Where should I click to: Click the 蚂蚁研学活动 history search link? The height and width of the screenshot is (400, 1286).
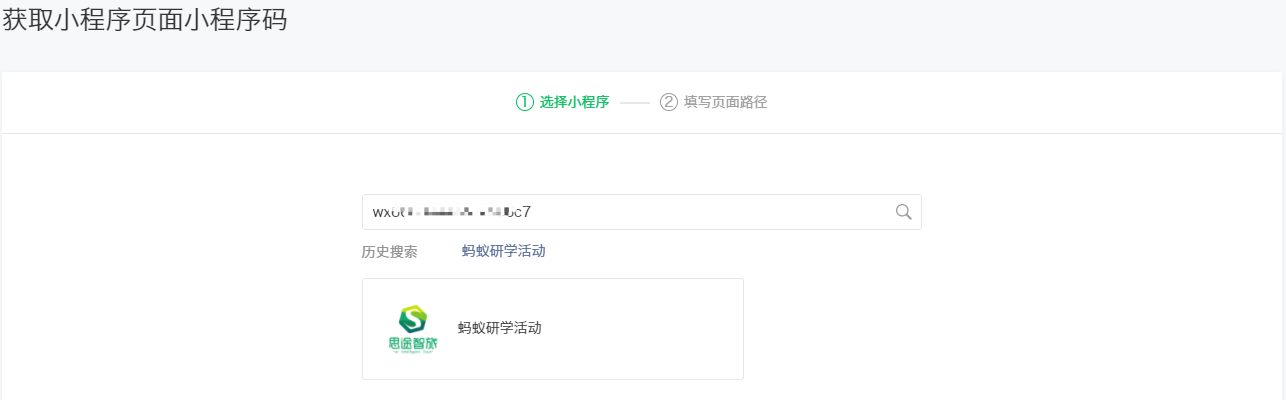[x=503, y=251]
